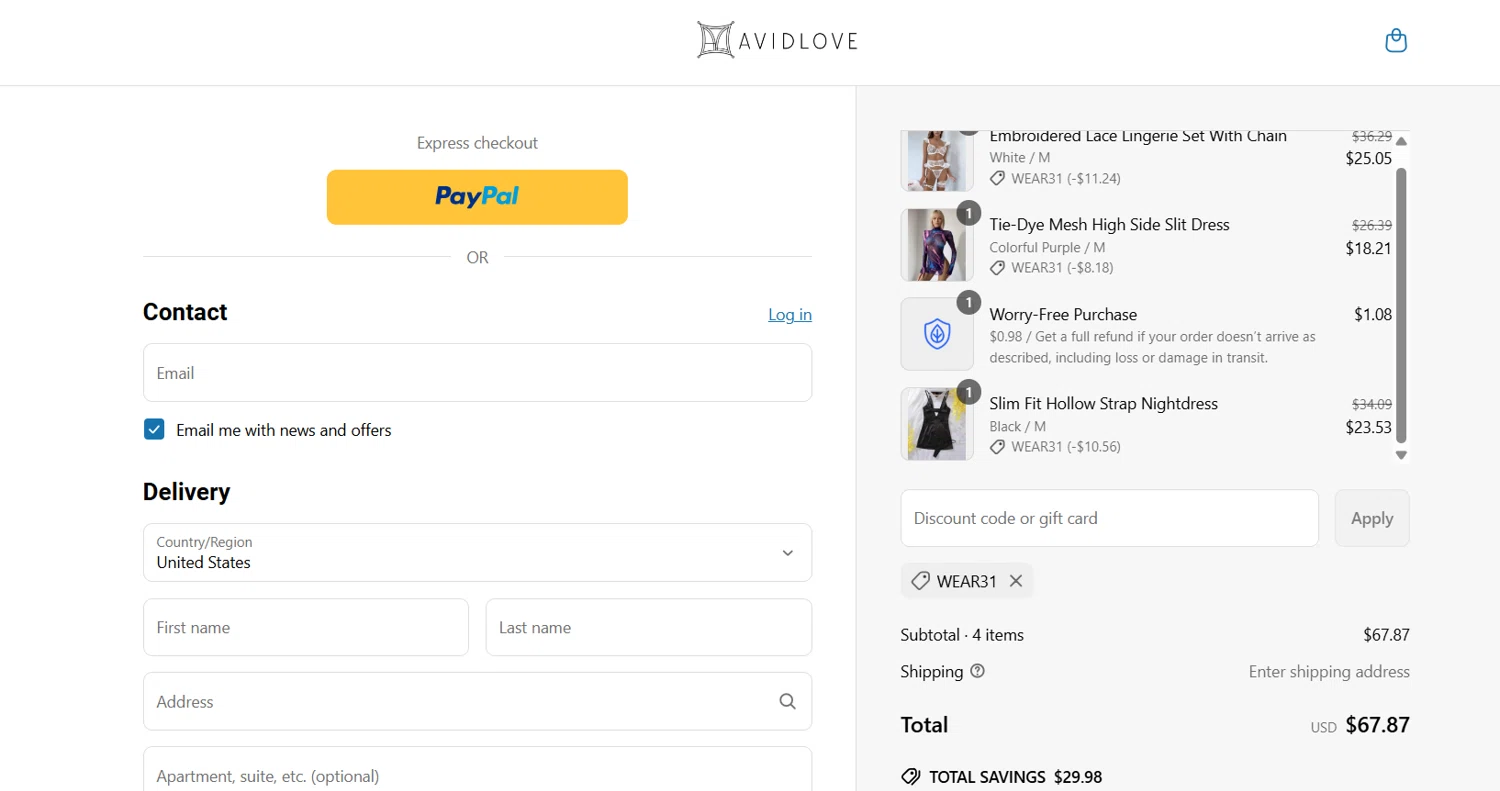1500x791 pixels.
Task: Click the Slim Fit Hollow Strap Nightdress thumbnail
Action: (x=937, y=424)
